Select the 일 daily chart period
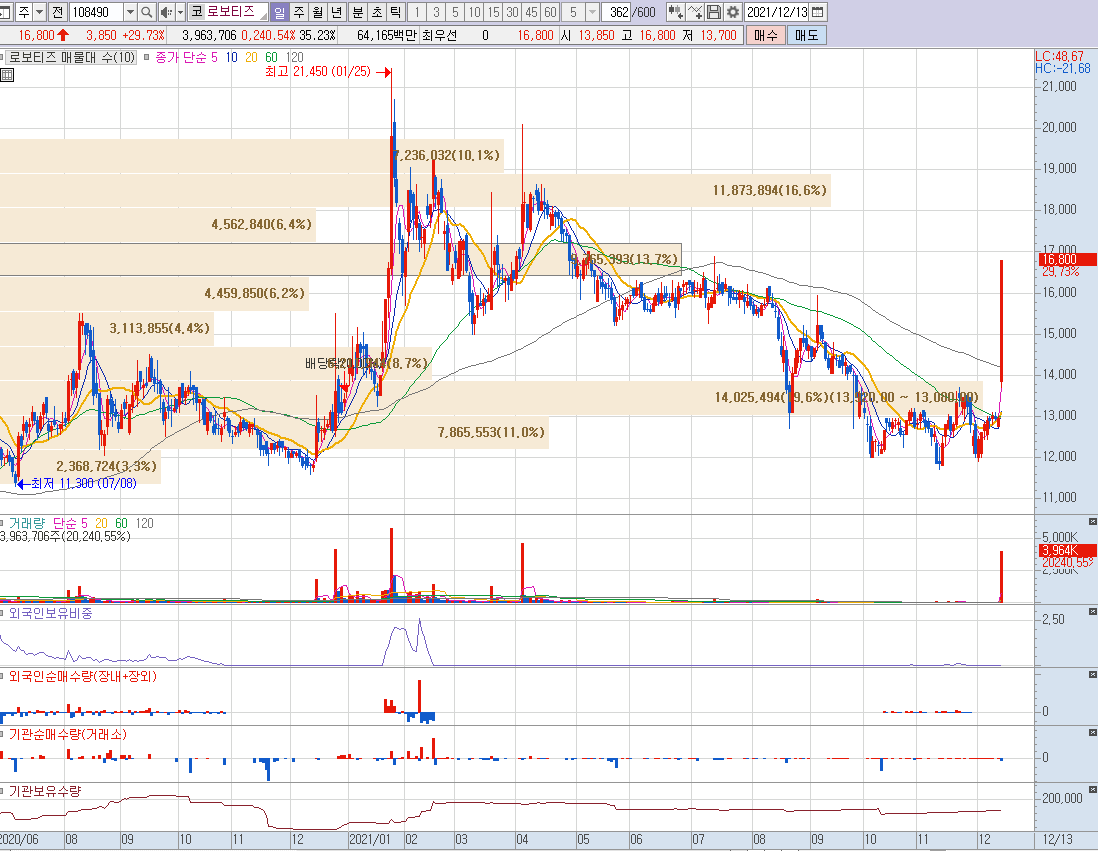 point(279,12)
